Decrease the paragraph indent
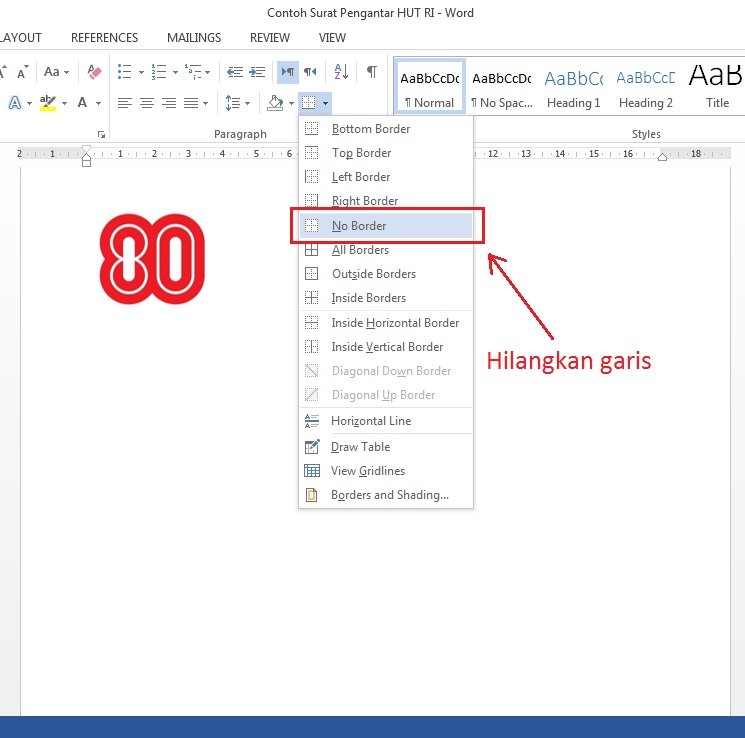The width and height of the screenshot is (745, 738). tap(235, 72)
